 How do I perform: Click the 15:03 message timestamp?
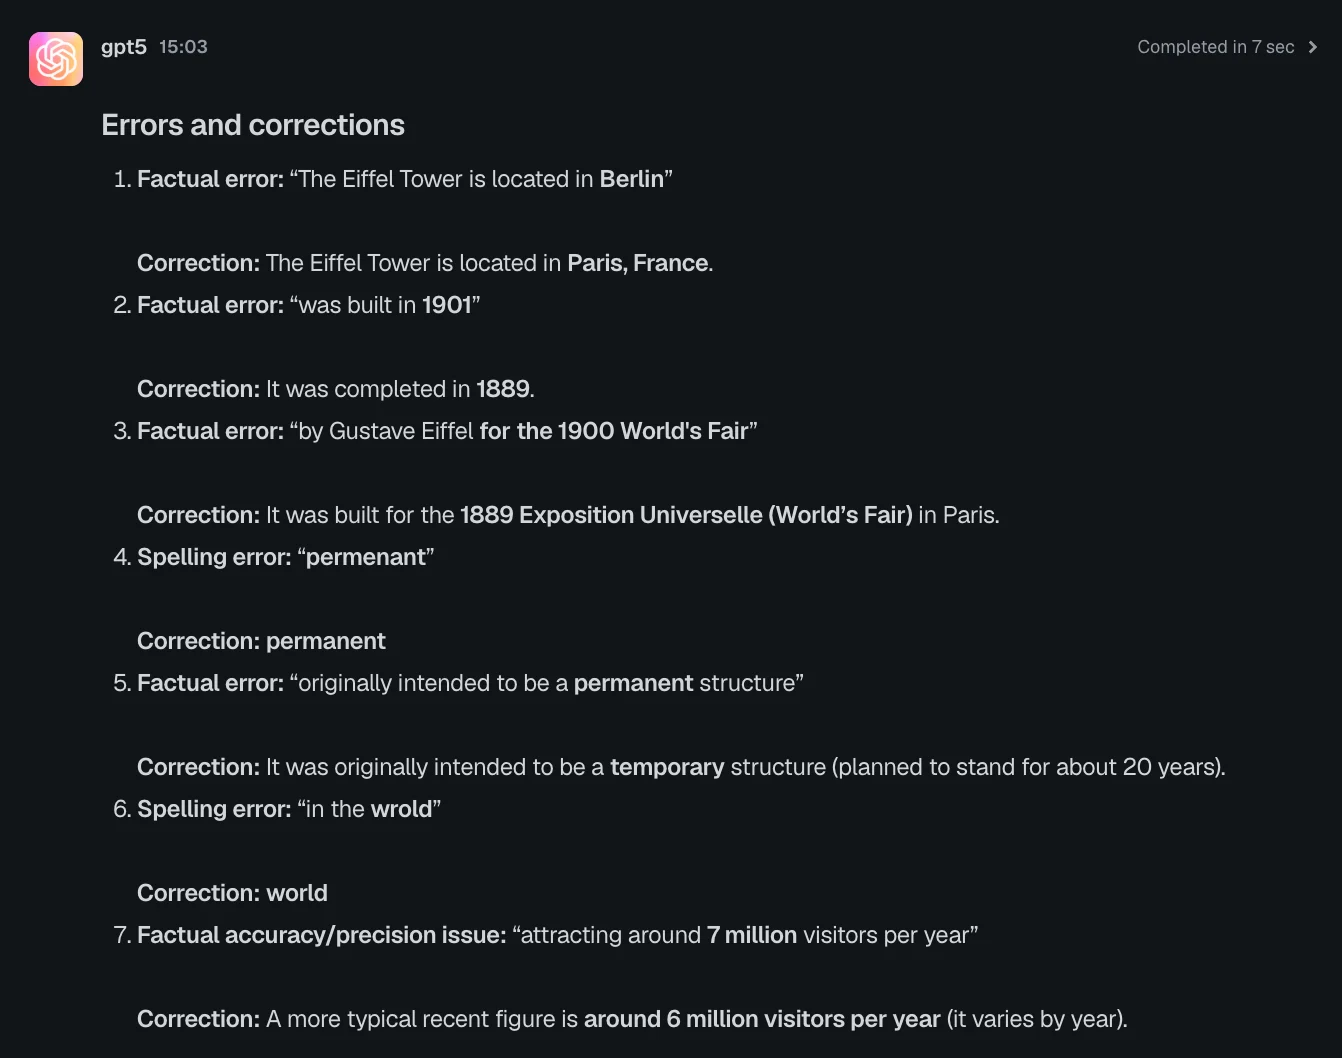coord(183,47)
